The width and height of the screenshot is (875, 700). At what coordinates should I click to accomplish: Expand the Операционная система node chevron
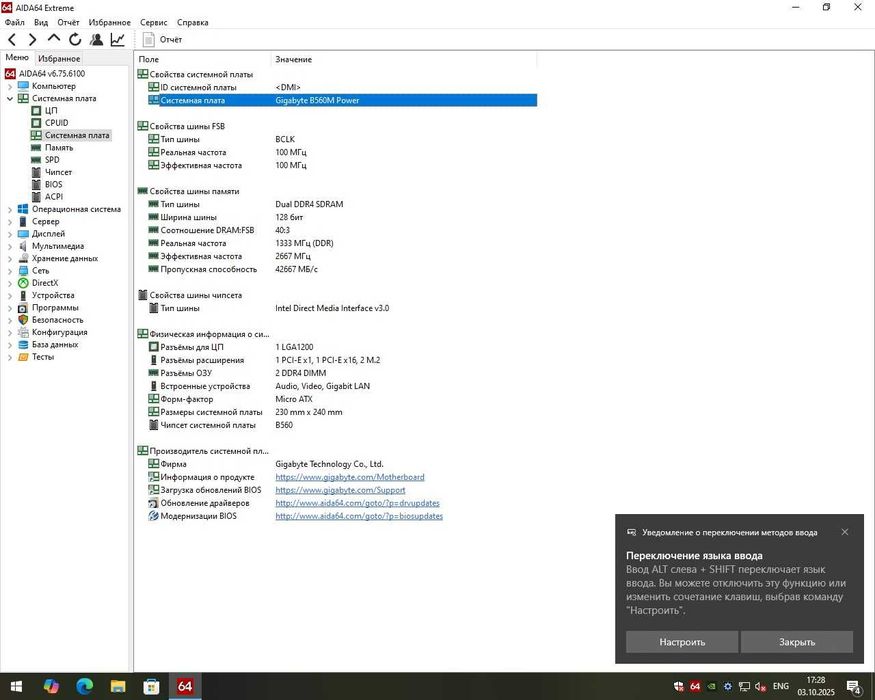pos(9,209)
